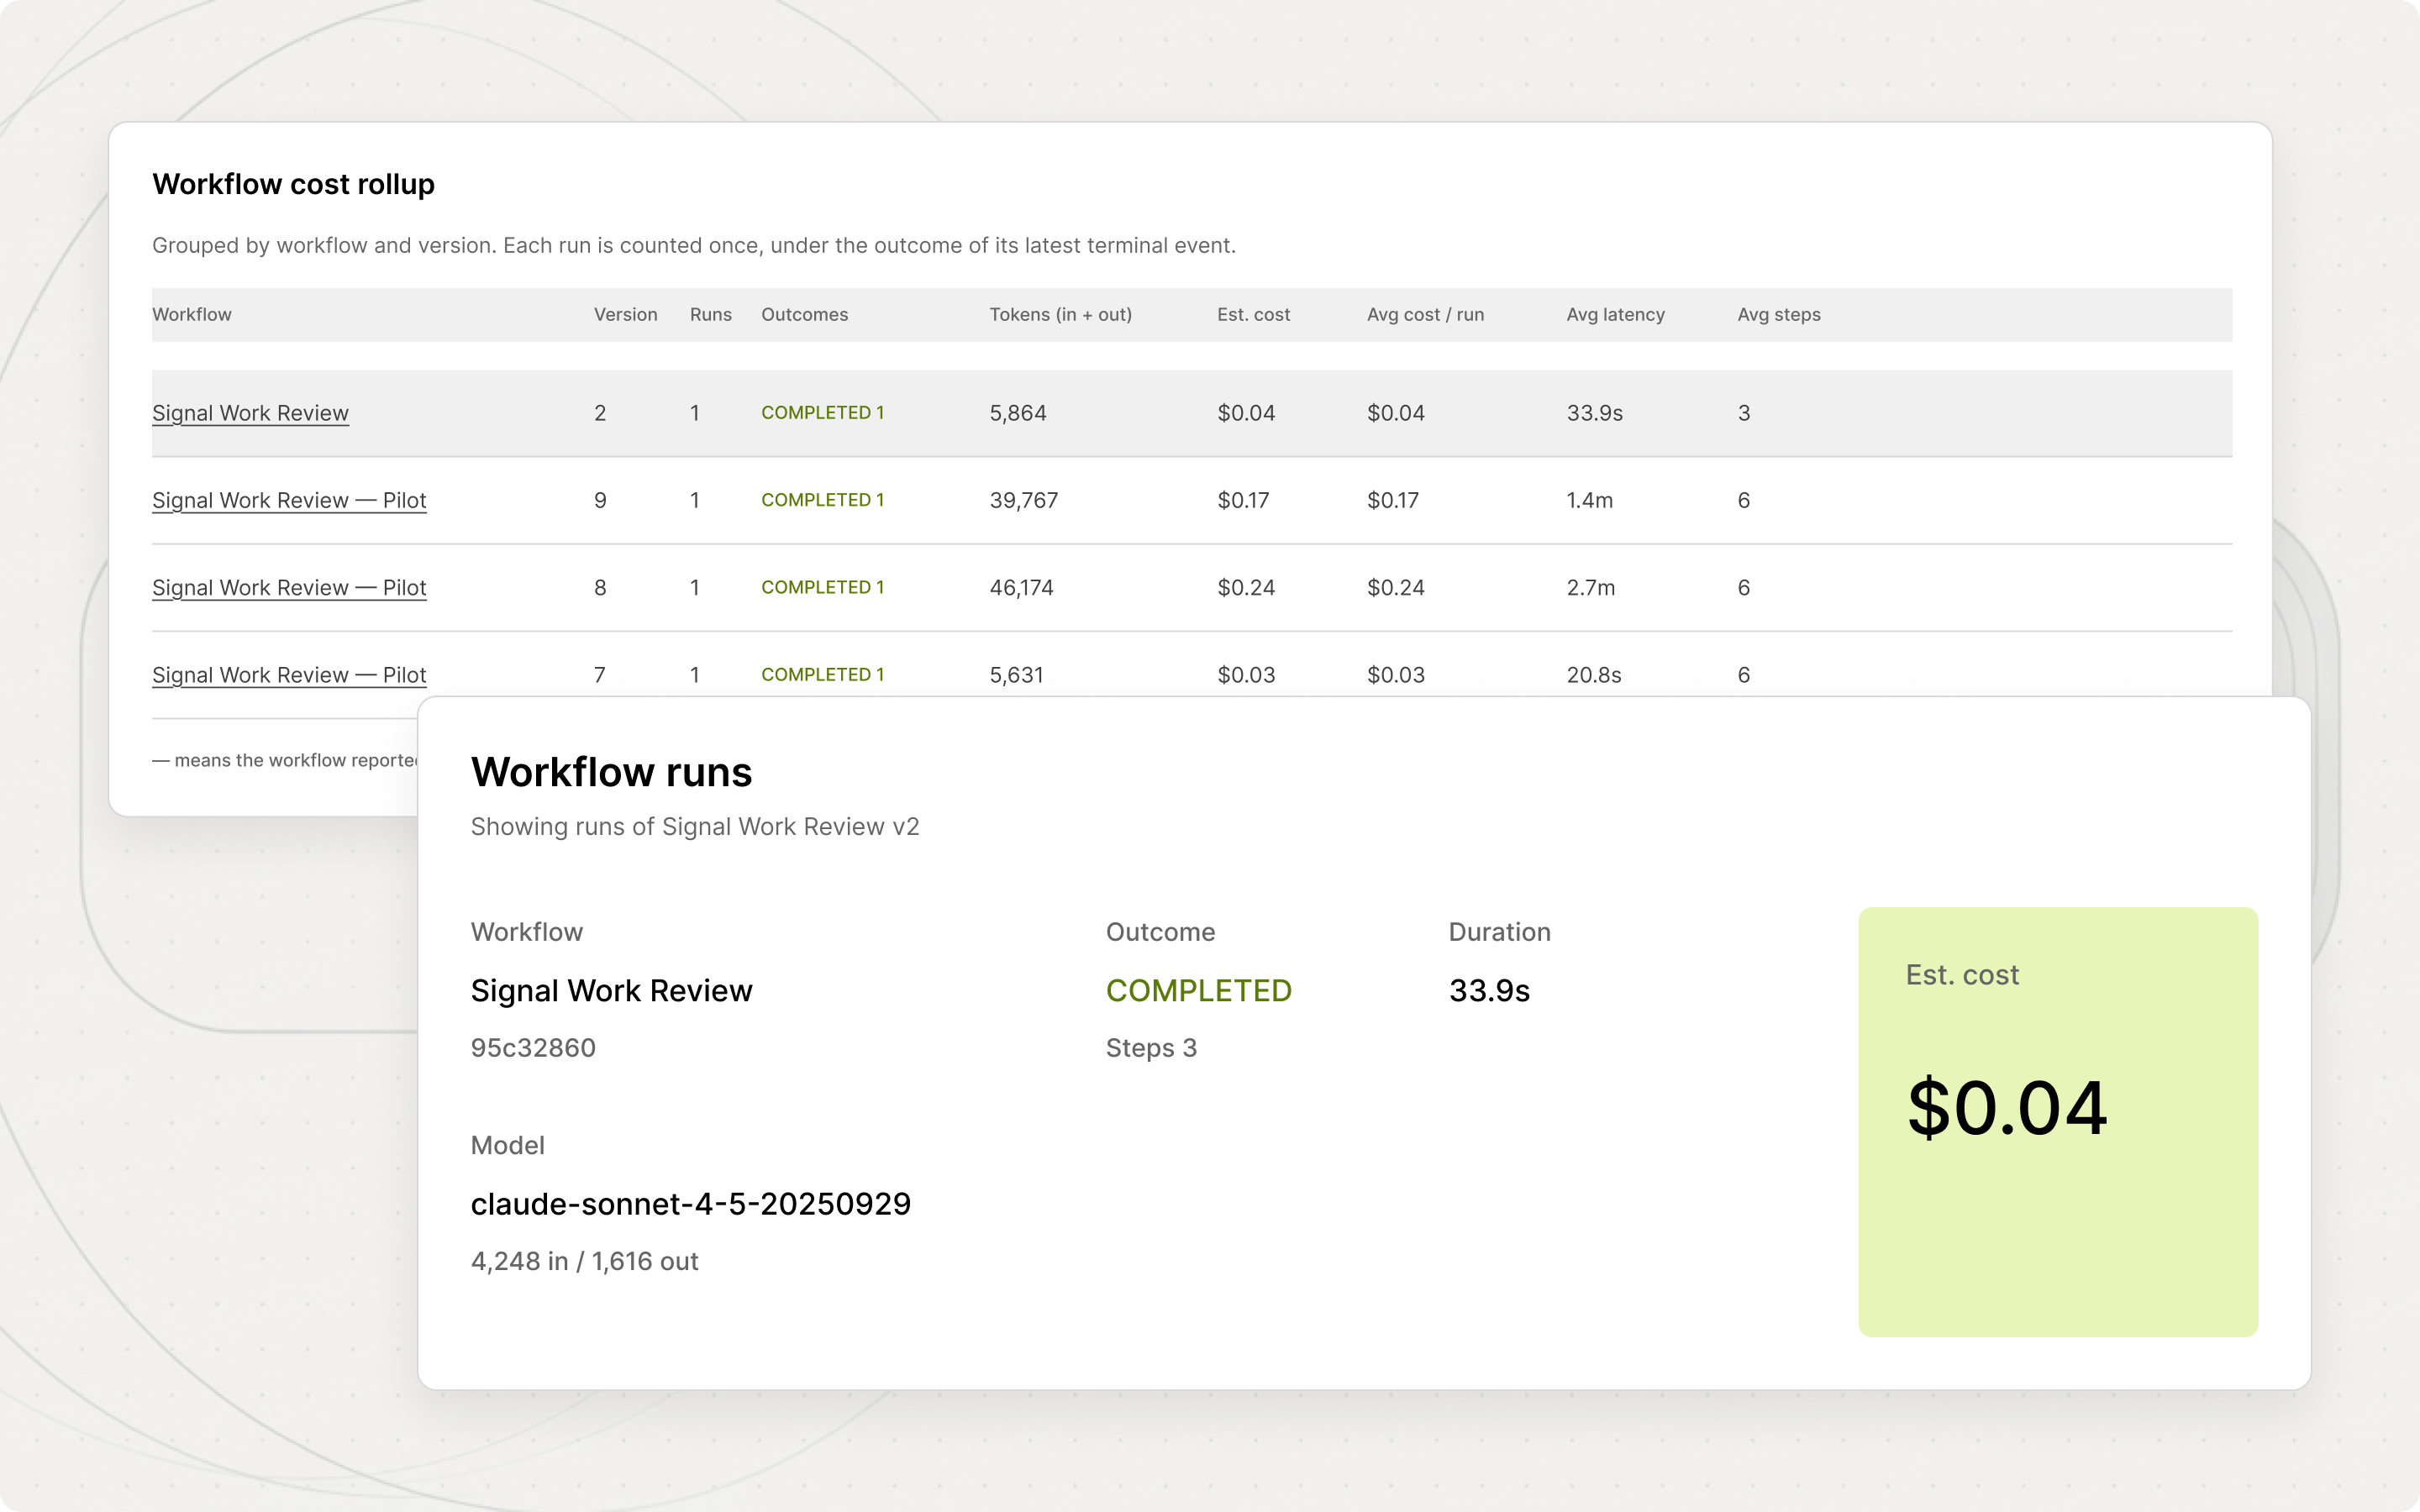Click the 33.9s average latency cell in the table

(1595, 413)
